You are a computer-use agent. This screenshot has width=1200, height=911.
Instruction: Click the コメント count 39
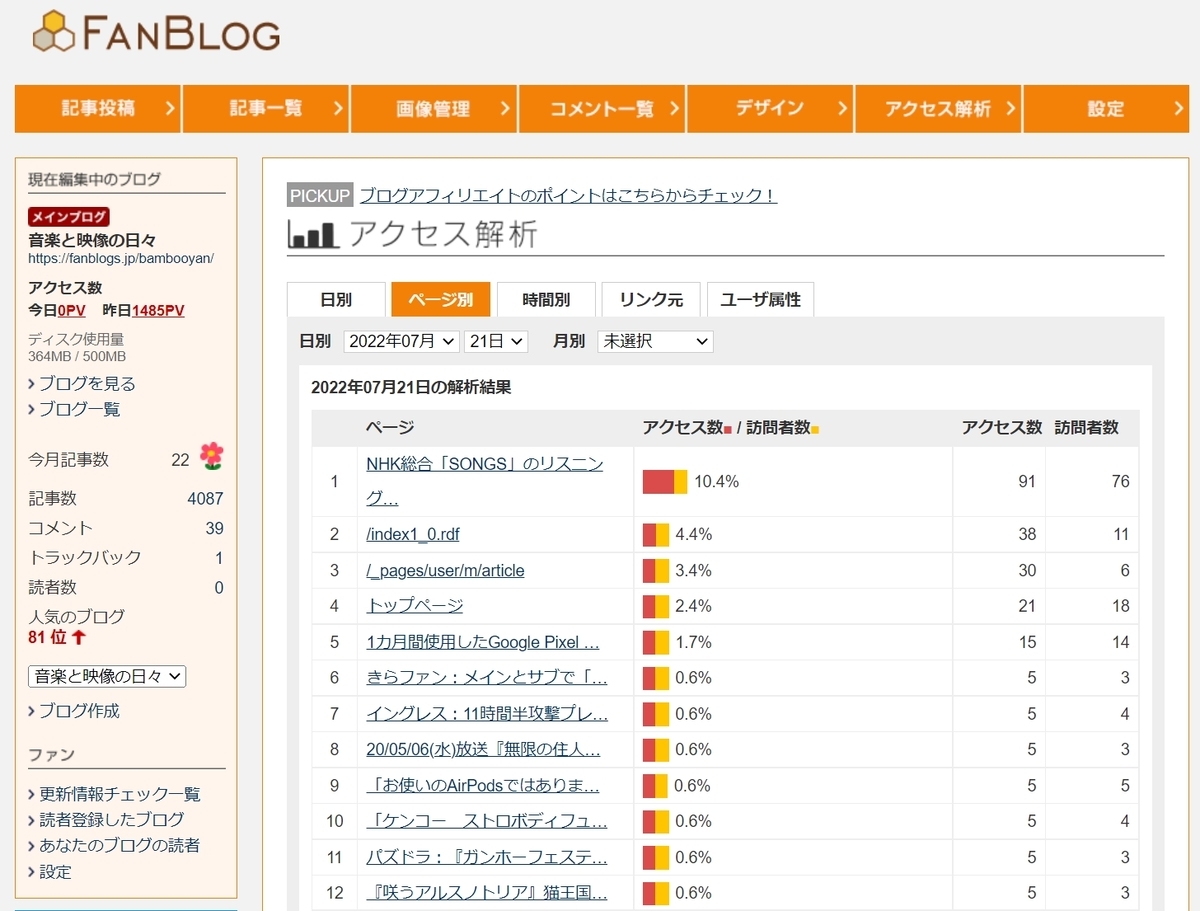point(214,528)
